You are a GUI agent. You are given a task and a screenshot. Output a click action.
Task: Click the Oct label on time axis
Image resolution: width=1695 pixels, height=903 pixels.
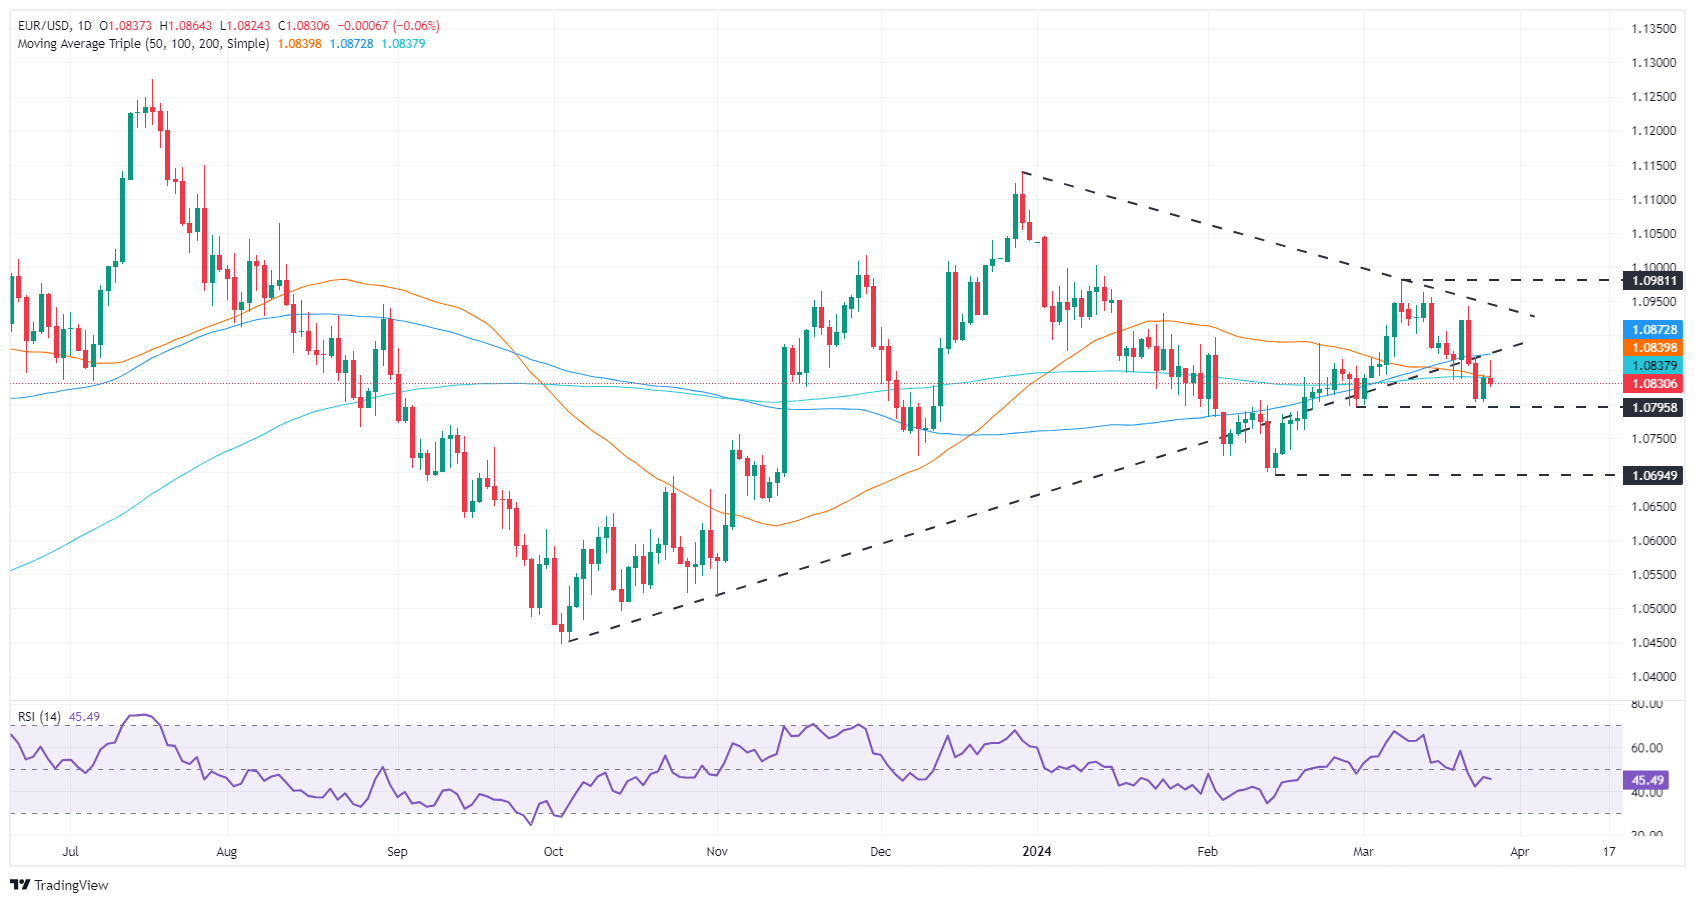[x=553, y=852]
